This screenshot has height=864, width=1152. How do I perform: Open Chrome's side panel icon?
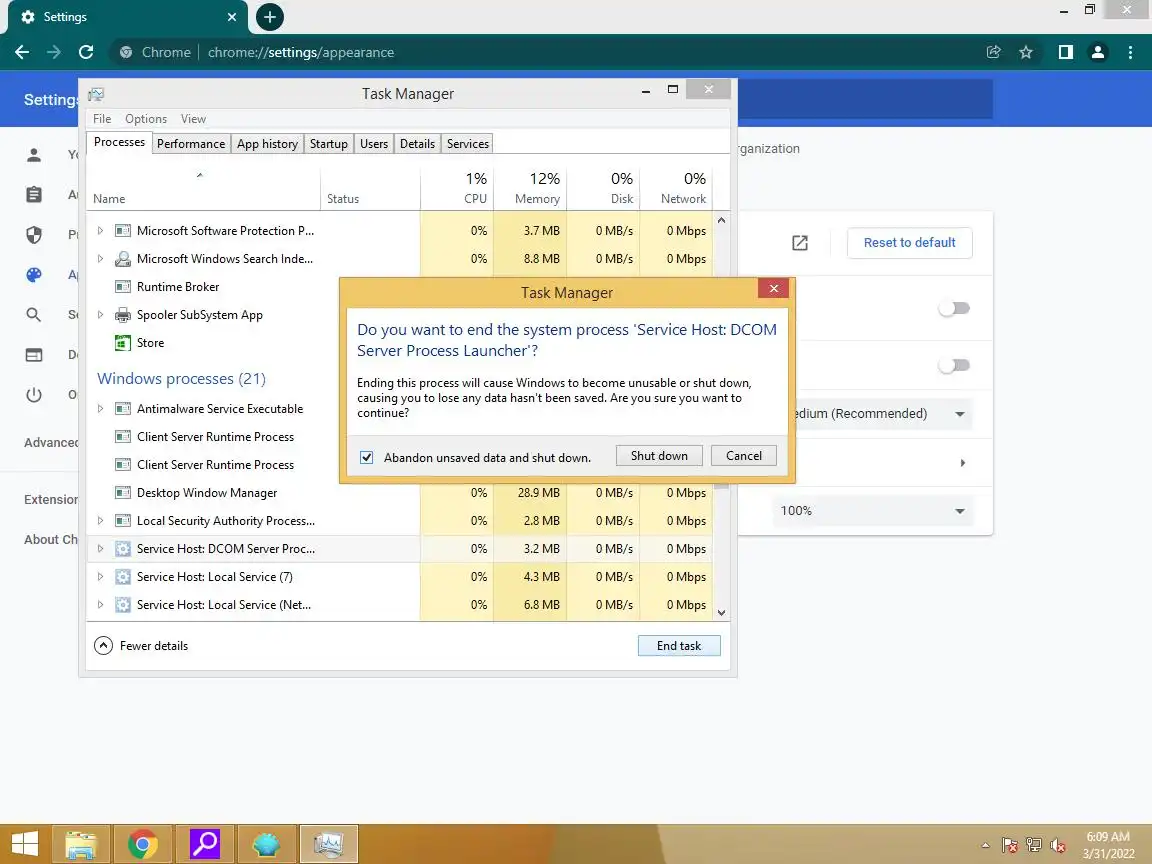click(x=1065, y=52)
